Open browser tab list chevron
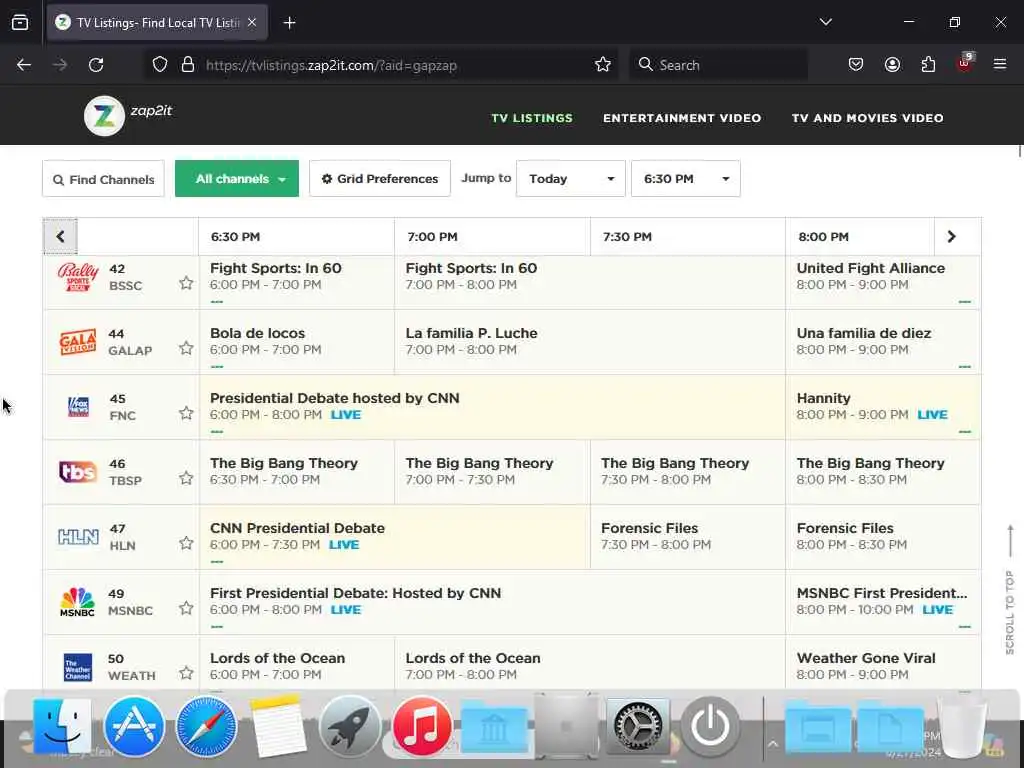This screenshot has height=768, width=1024. pyautogui.click(x=825, y=22)
